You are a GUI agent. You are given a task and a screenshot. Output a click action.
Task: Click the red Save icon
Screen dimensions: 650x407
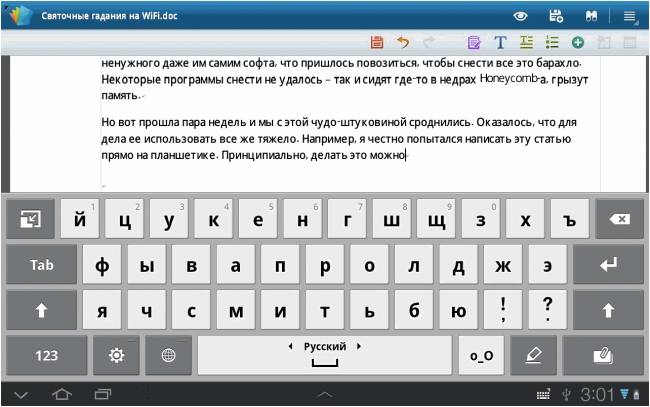[x=377, y=42]
